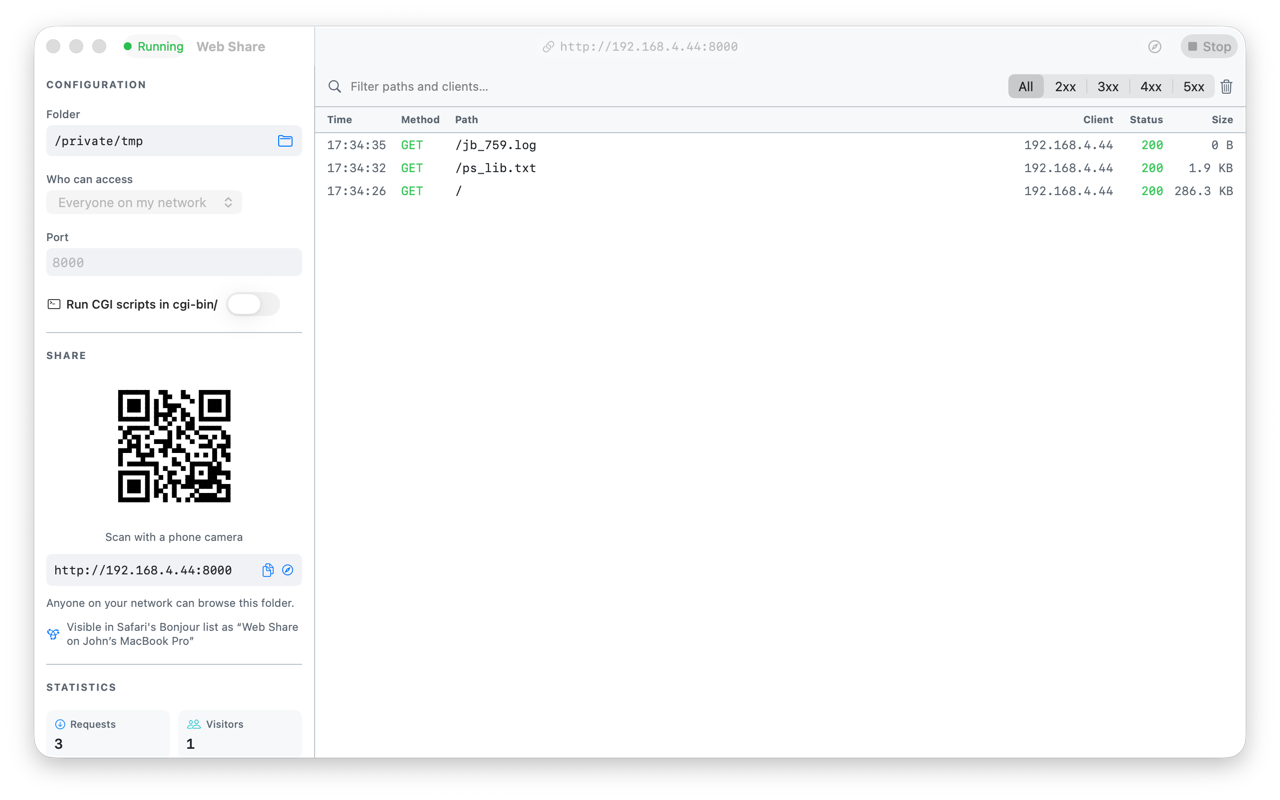The image size is (1280, 800).
Task: Click the 17:34:32 timestamp
Action: pos(356,168)
